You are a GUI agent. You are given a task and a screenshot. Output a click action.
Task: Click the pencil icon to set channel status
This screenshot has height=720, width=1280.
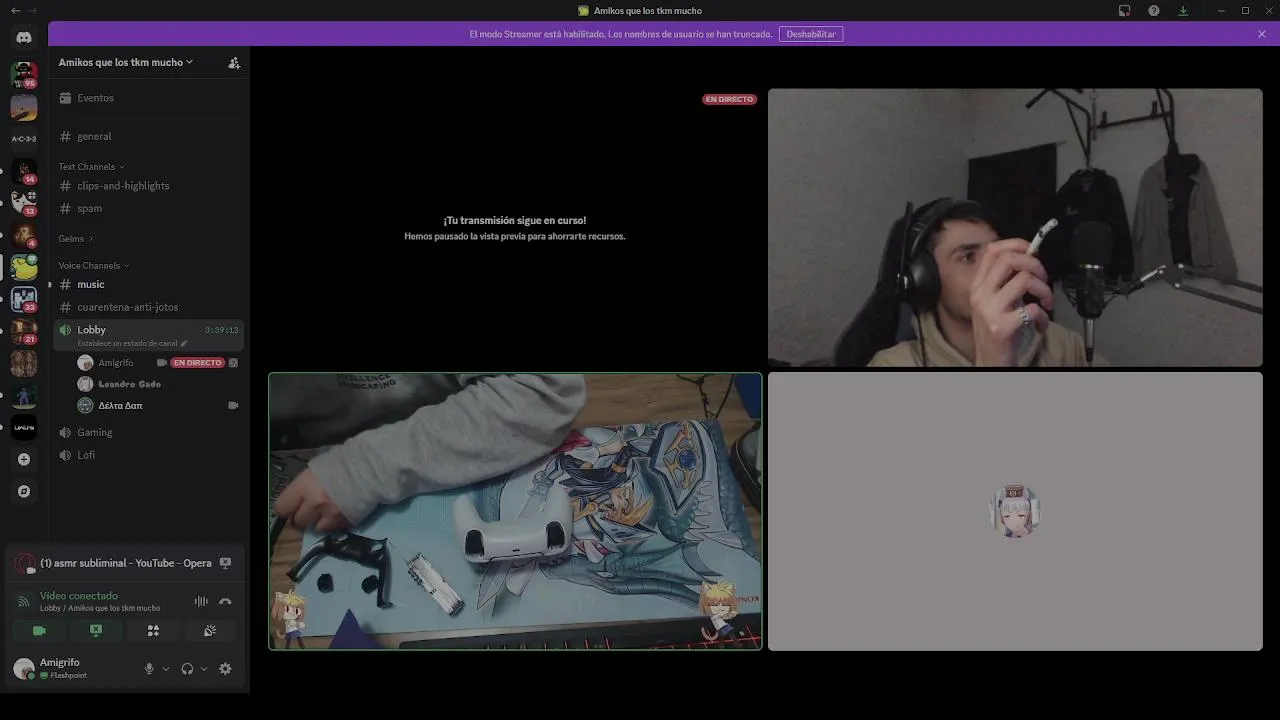coord(184,343)
